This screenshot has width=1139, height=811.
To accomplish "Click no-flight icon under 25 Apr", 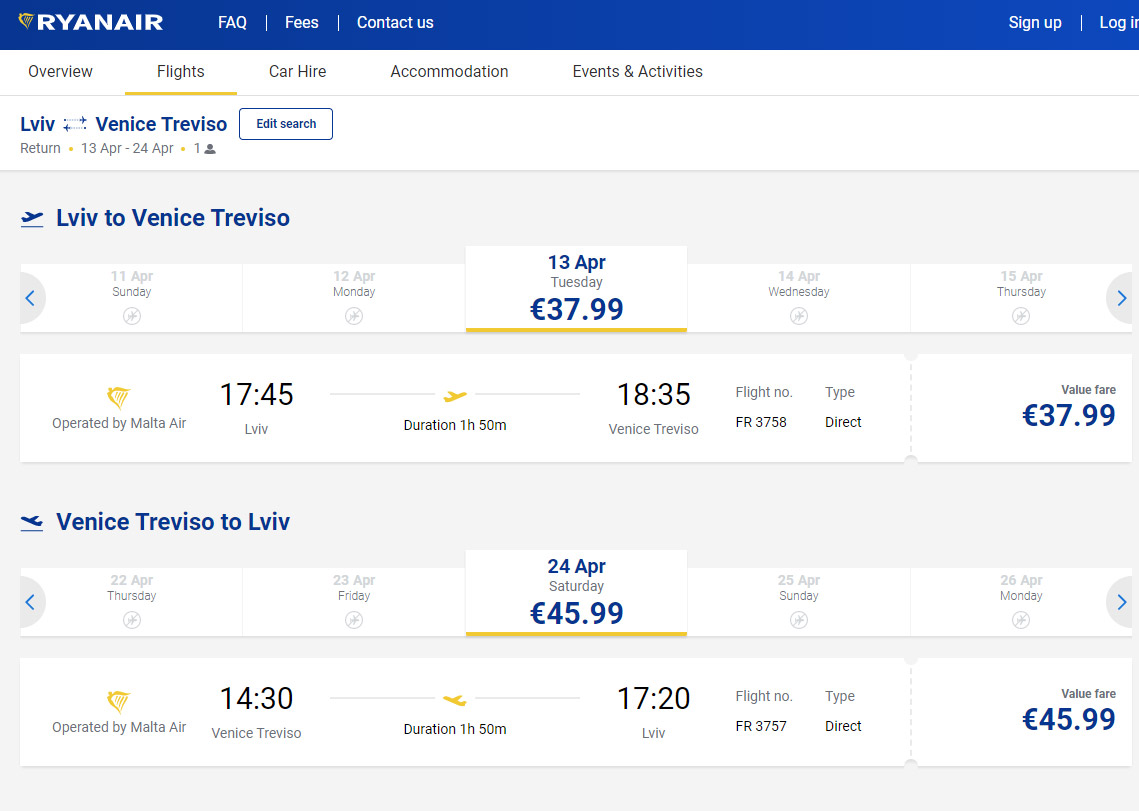I will (799, 620).
